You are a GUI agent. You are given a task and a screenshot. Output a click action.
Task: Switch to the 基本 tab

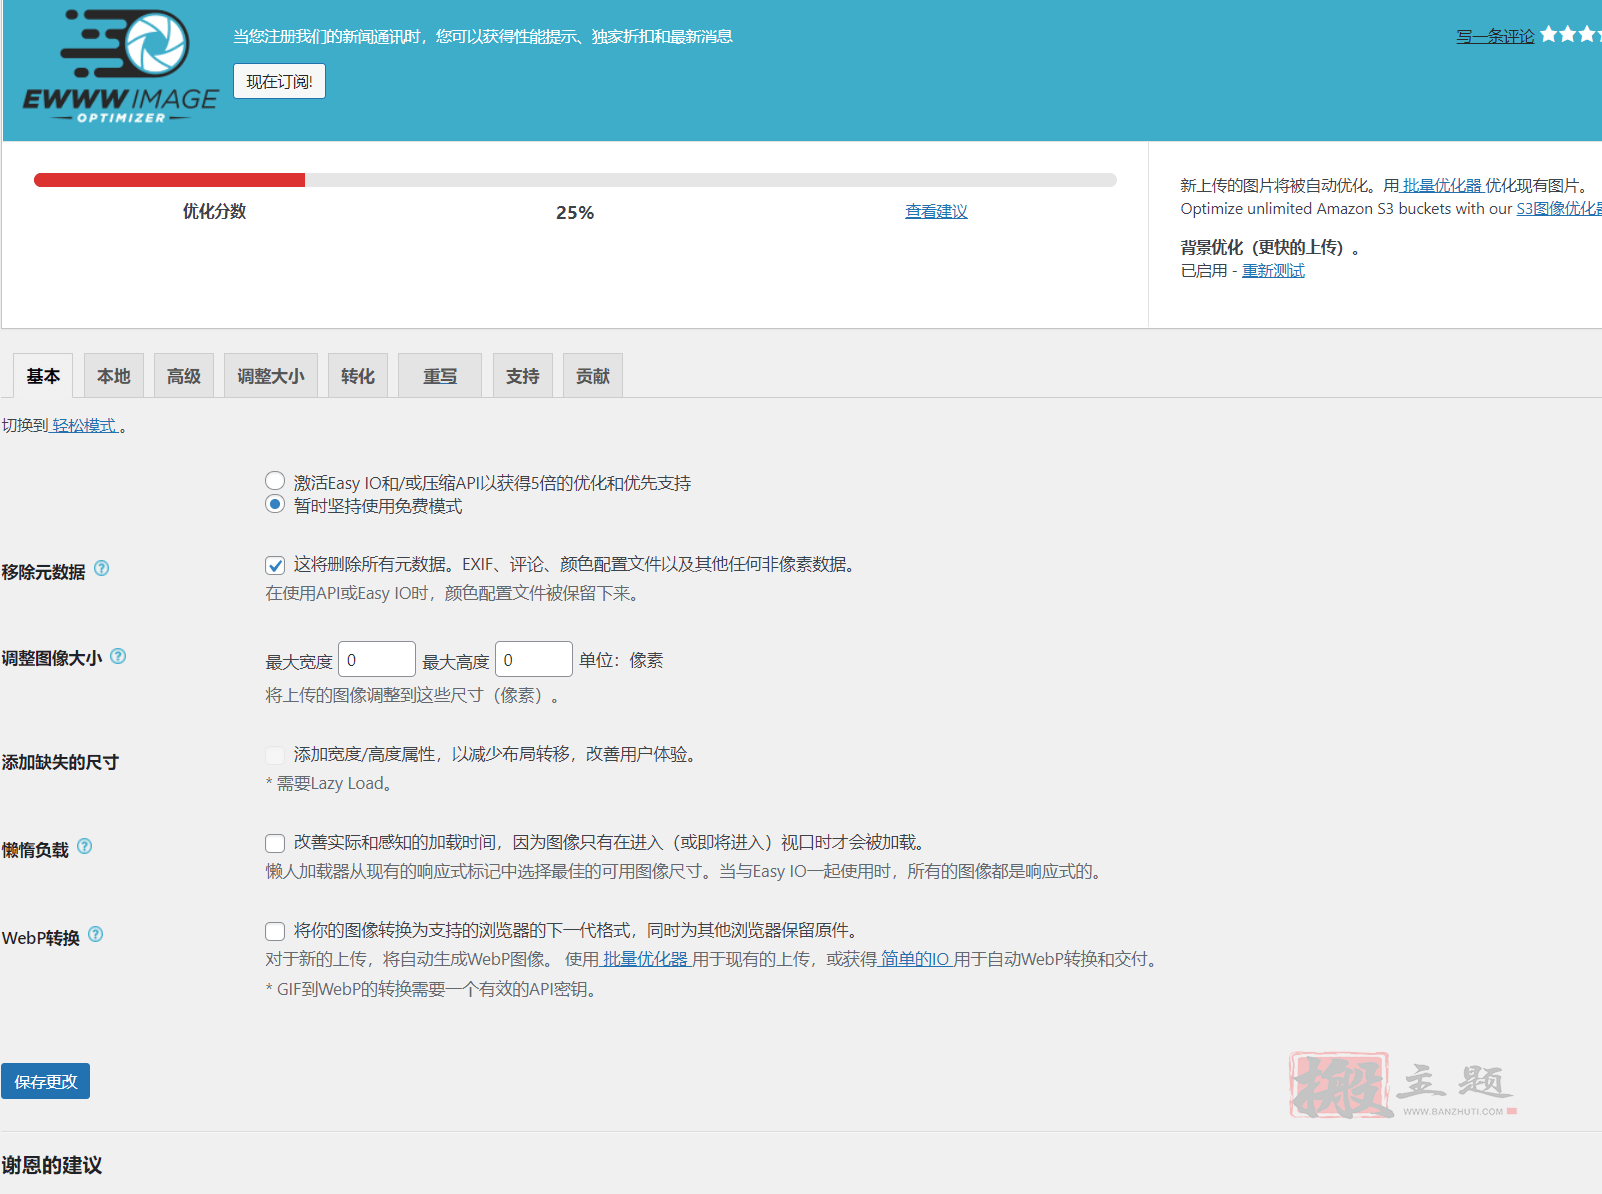click(43, 376)
